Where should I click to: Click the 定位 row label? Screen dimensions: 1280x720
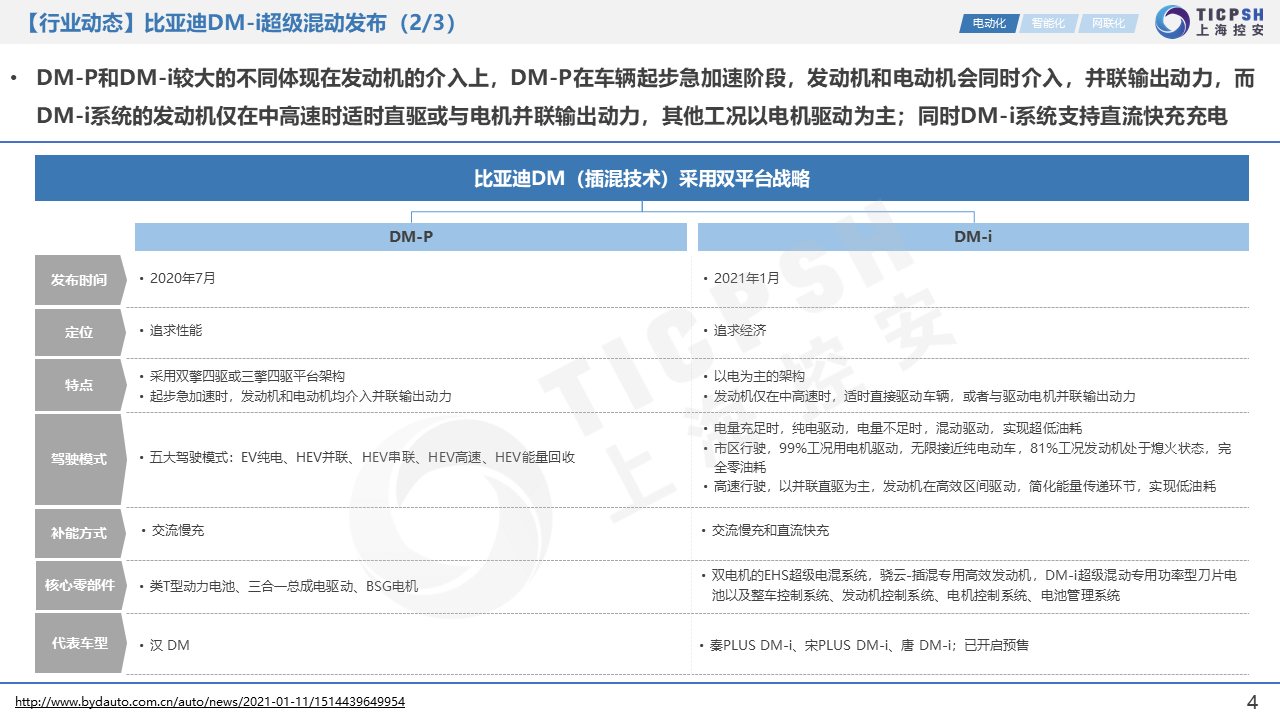click(x=79, y=332)
